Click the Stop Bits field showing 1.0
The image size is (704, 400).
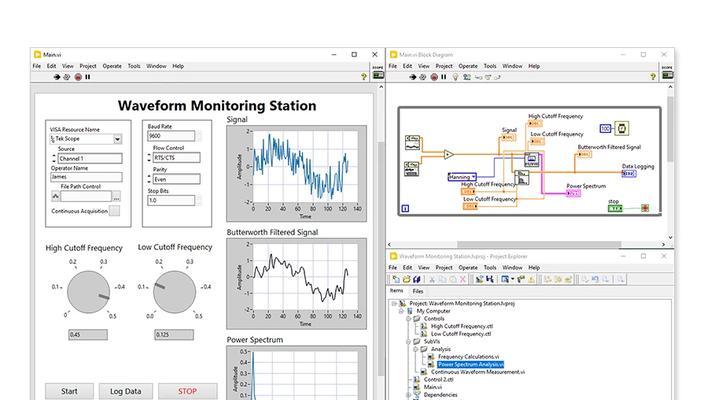tap(171, 200)
